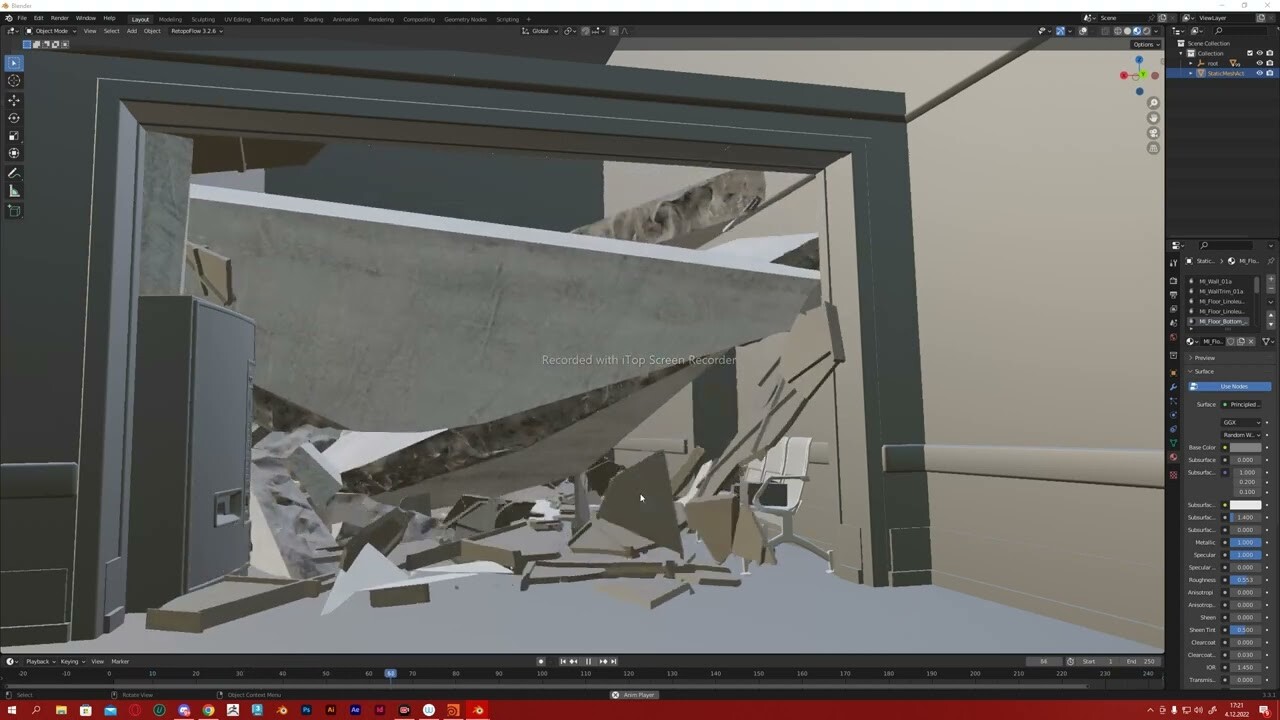Pause playback with the timeline pause control

pyautogui.click(x=589, y=661)
